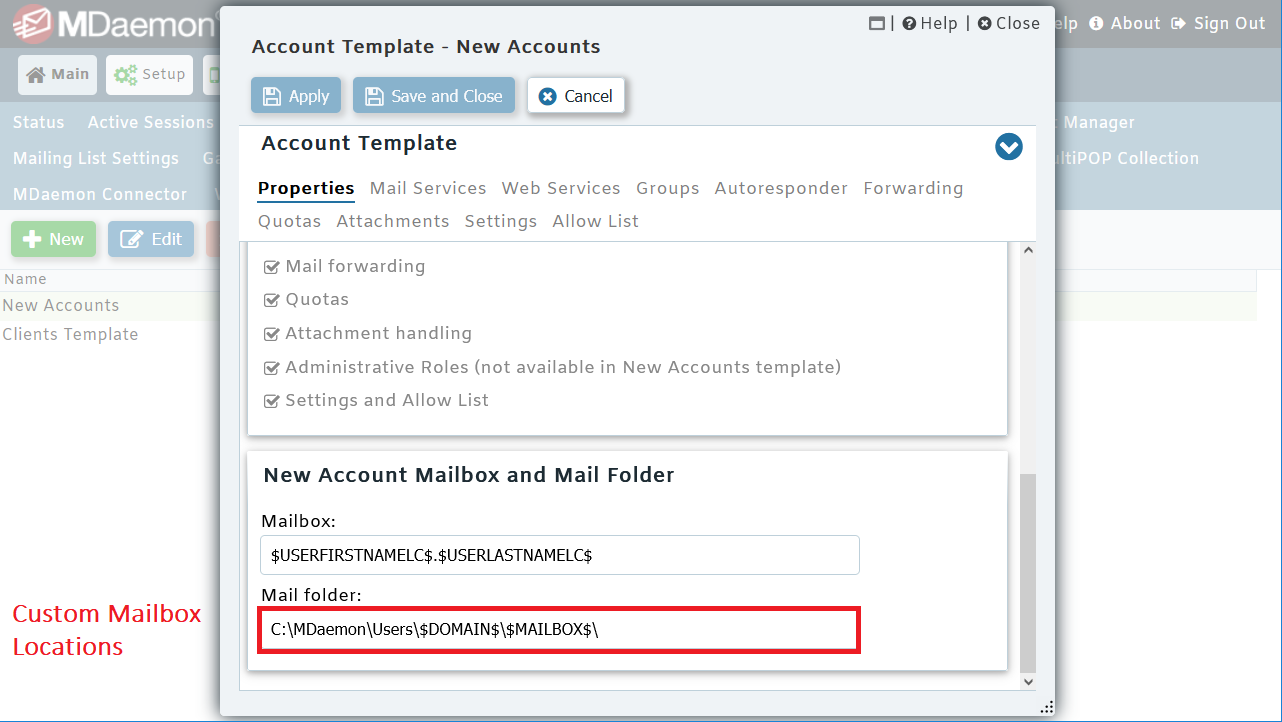Image resolution: width=1282 pixels, height=722 pixels.
Task: Uncheck Mail forwarding option
Action: [271, 266]
